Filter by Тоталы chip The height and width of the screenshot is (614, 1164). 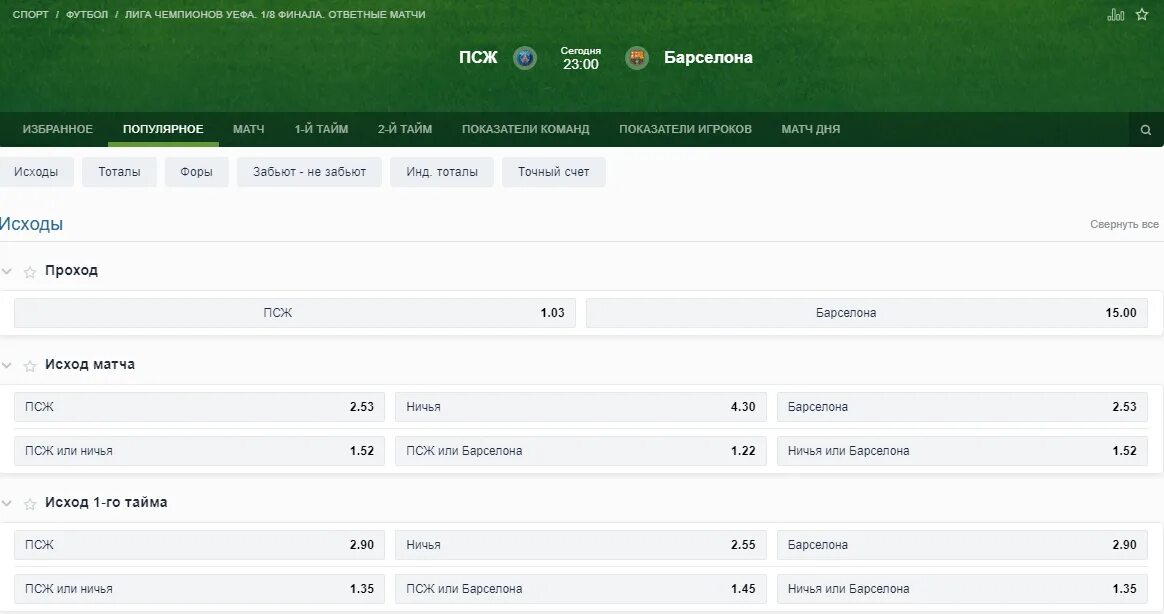tap(120, 172)
